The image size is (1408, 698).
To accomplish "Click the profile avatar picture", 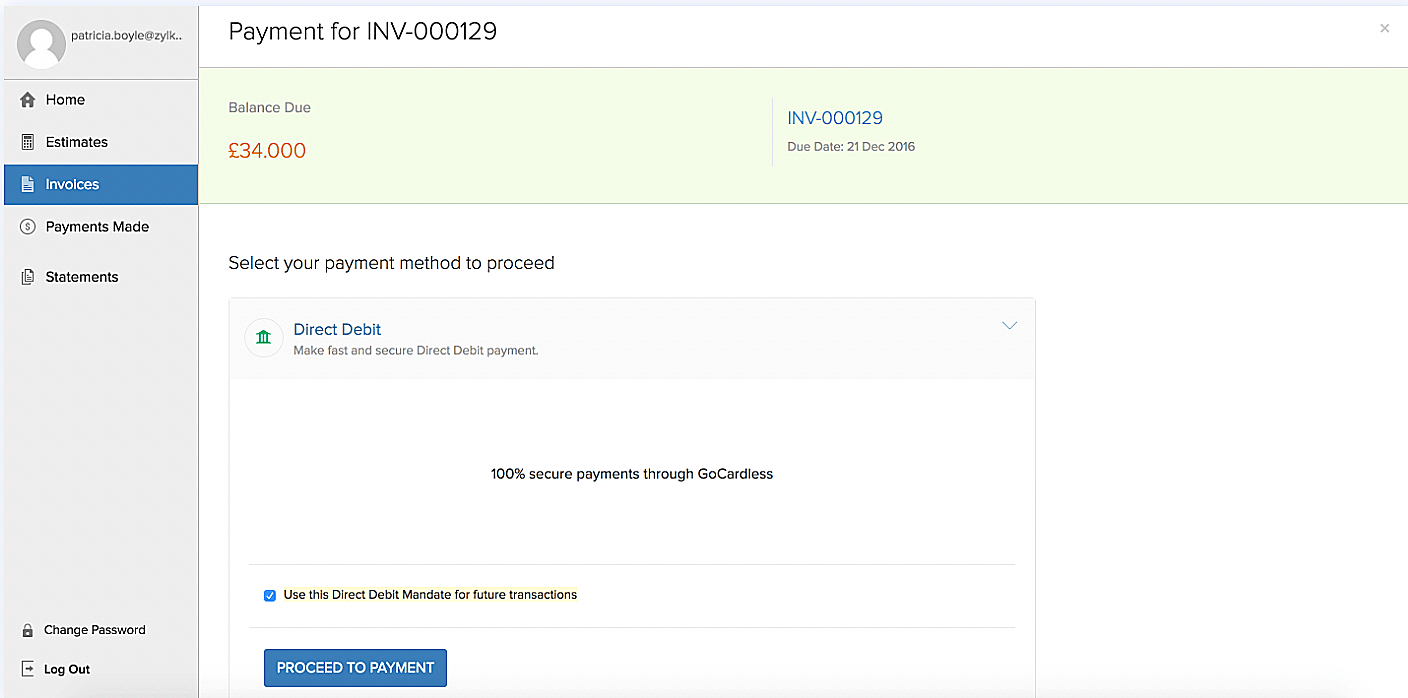I will coord(41,42).
